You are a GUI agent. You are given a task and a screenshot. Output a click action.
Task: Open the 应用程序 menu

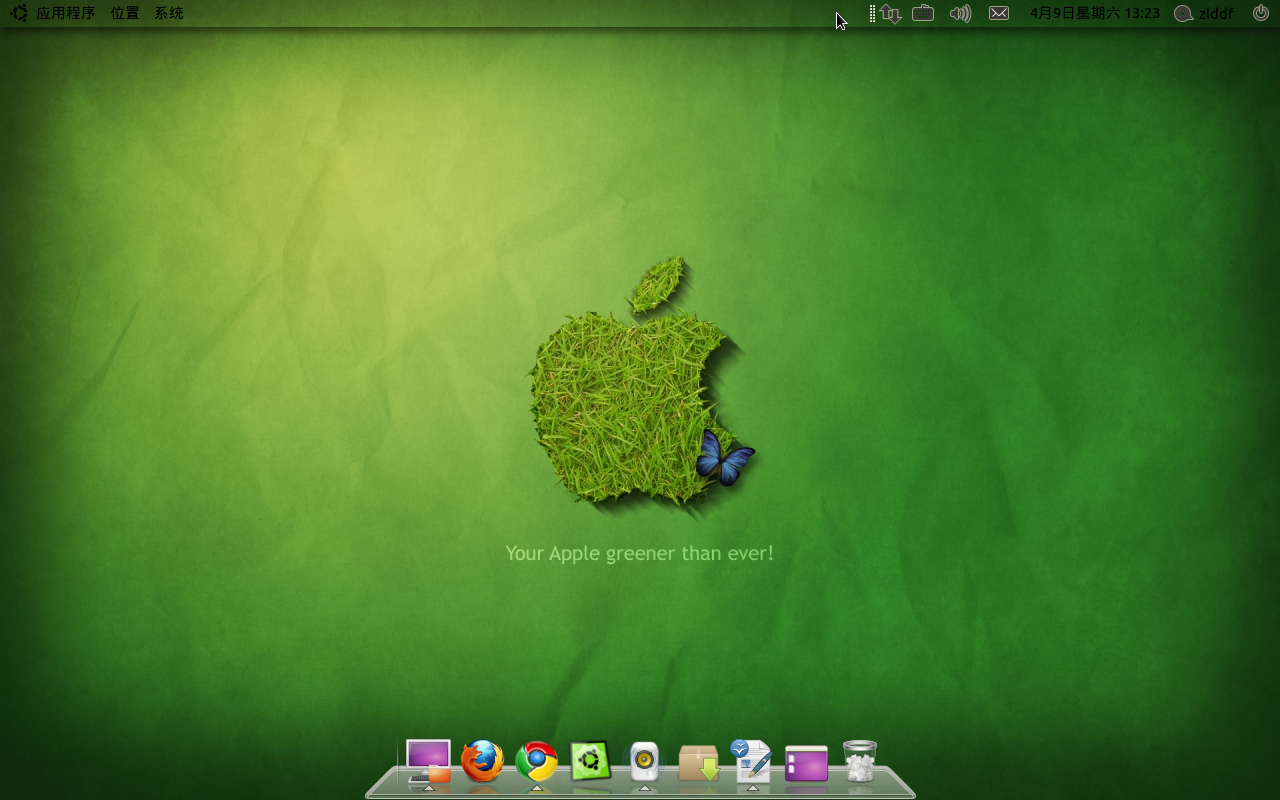66,13
